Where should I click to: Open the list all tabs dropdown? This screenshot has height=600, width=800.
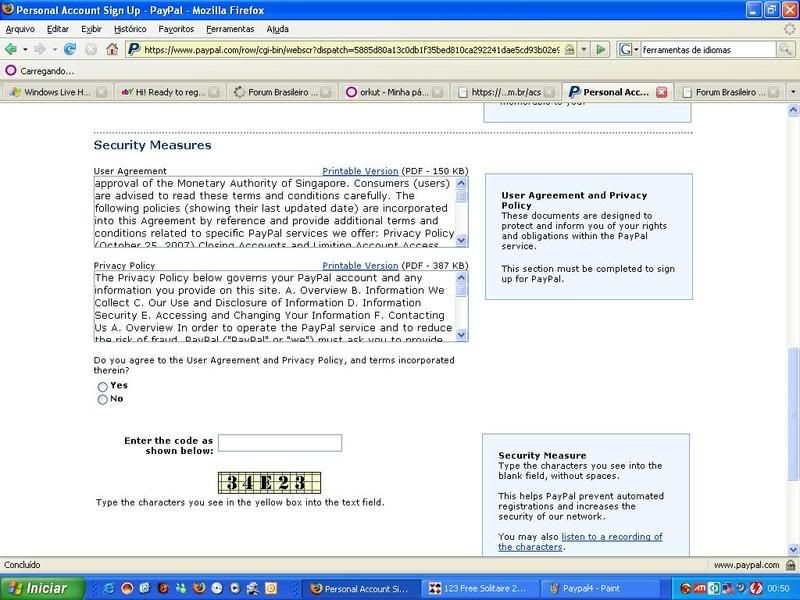click(x=793, y=92)
